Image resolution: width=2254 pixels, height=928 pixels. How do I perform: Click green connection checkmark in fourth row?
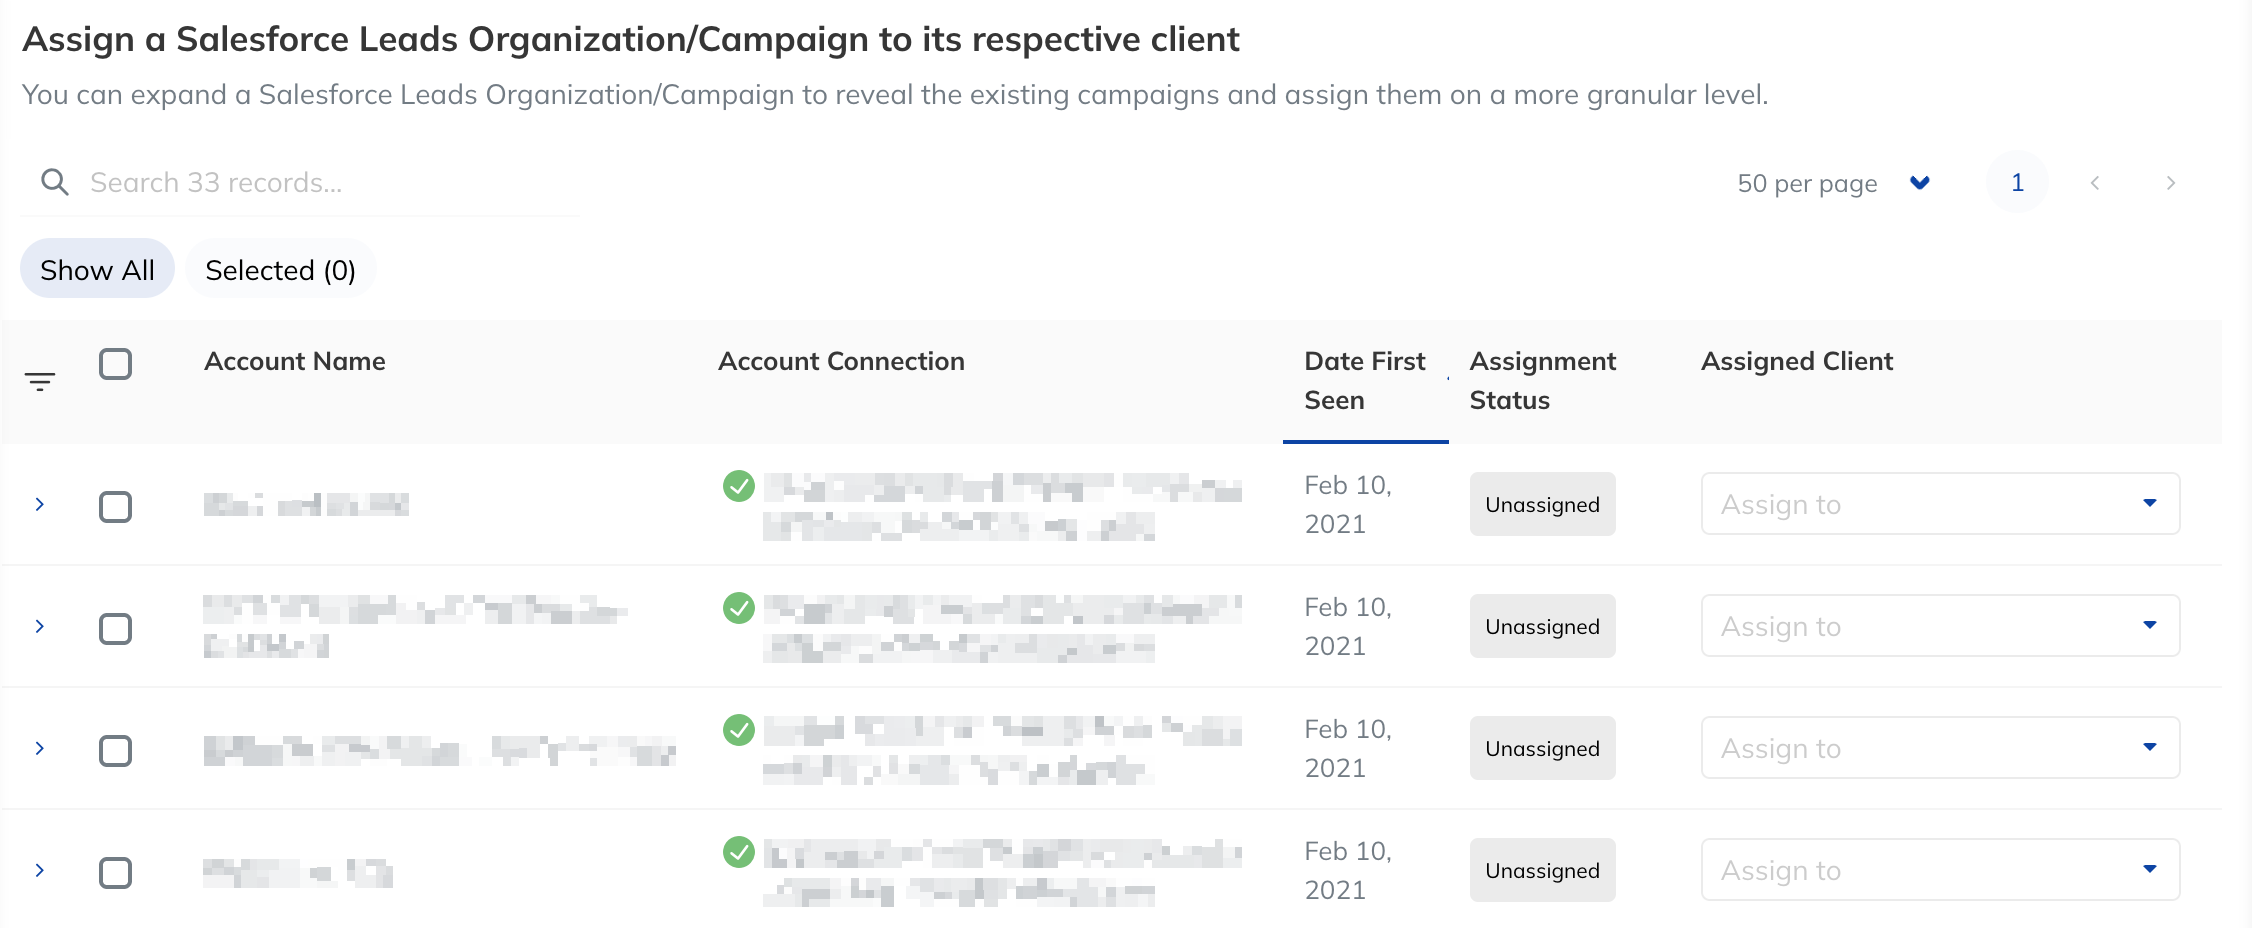pyautogui.click(x=739, y=852)
